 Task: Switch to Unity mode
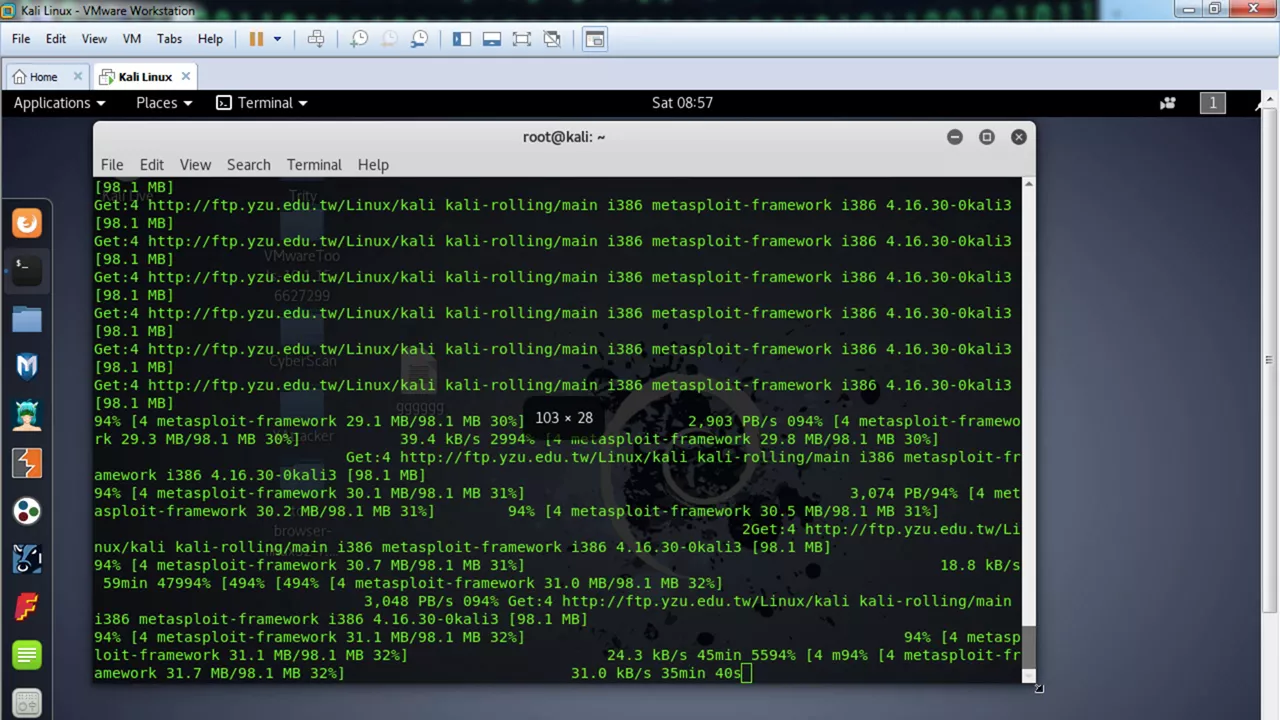pos(552,39)
